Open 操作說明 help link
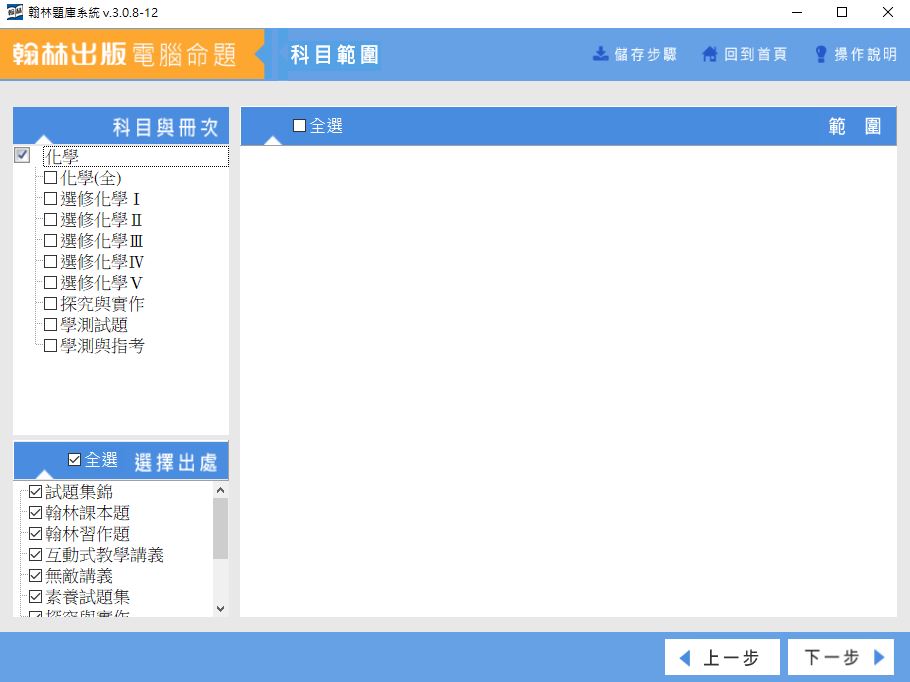The width and height of the screenshot is (910, 682). click(856, 55)
